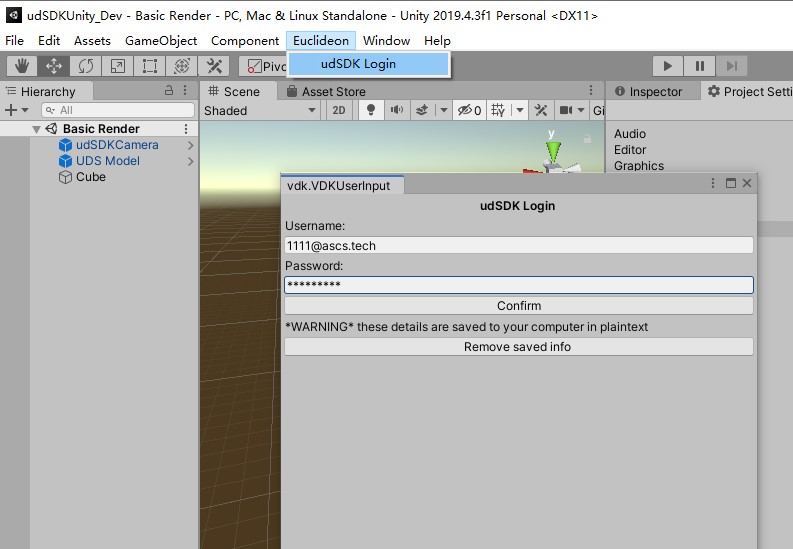Select udSDKCamera in Hierarchy
The height and width of the screenshot is (549, 793).
pyautogui.click(x=117, y=145)
